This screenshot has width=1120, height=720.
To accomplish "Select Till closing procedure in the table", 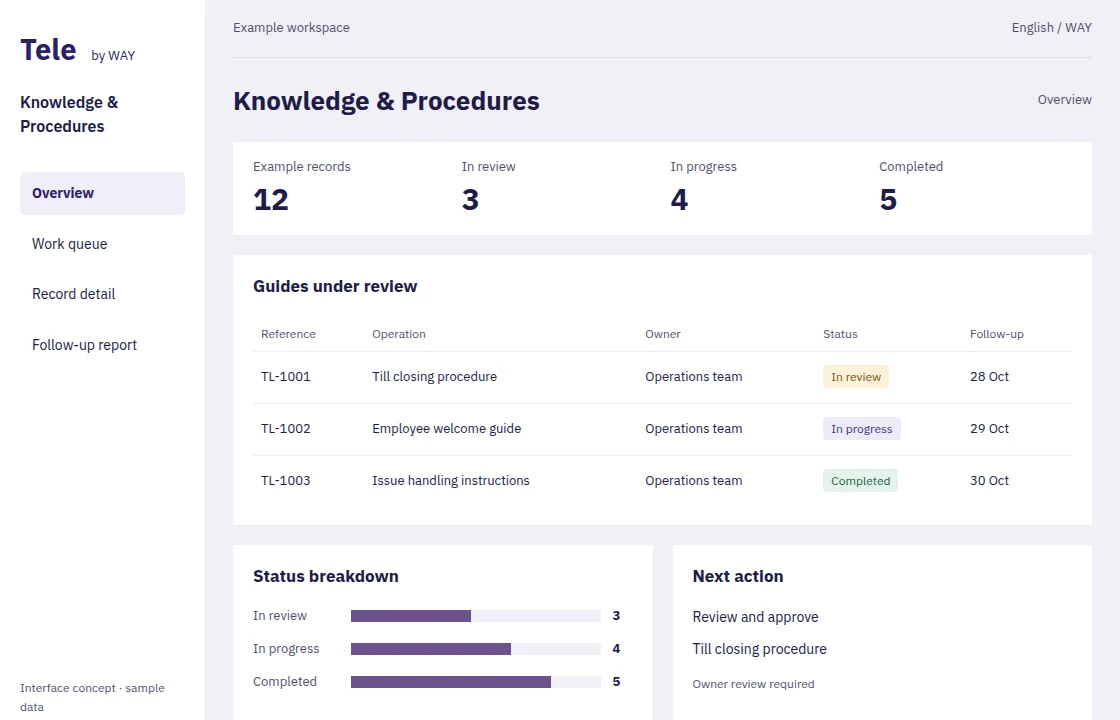I will pos(434,376).
